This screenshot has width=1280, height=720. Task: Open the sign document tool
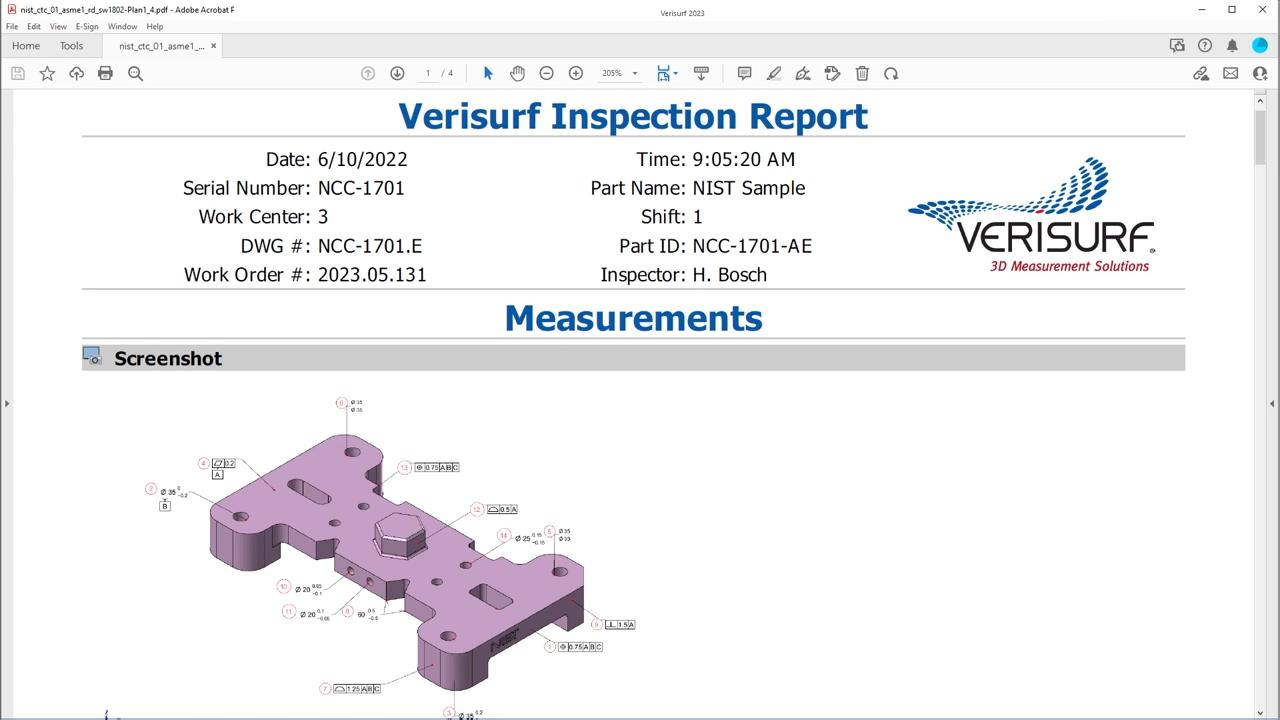coord(802,73)
